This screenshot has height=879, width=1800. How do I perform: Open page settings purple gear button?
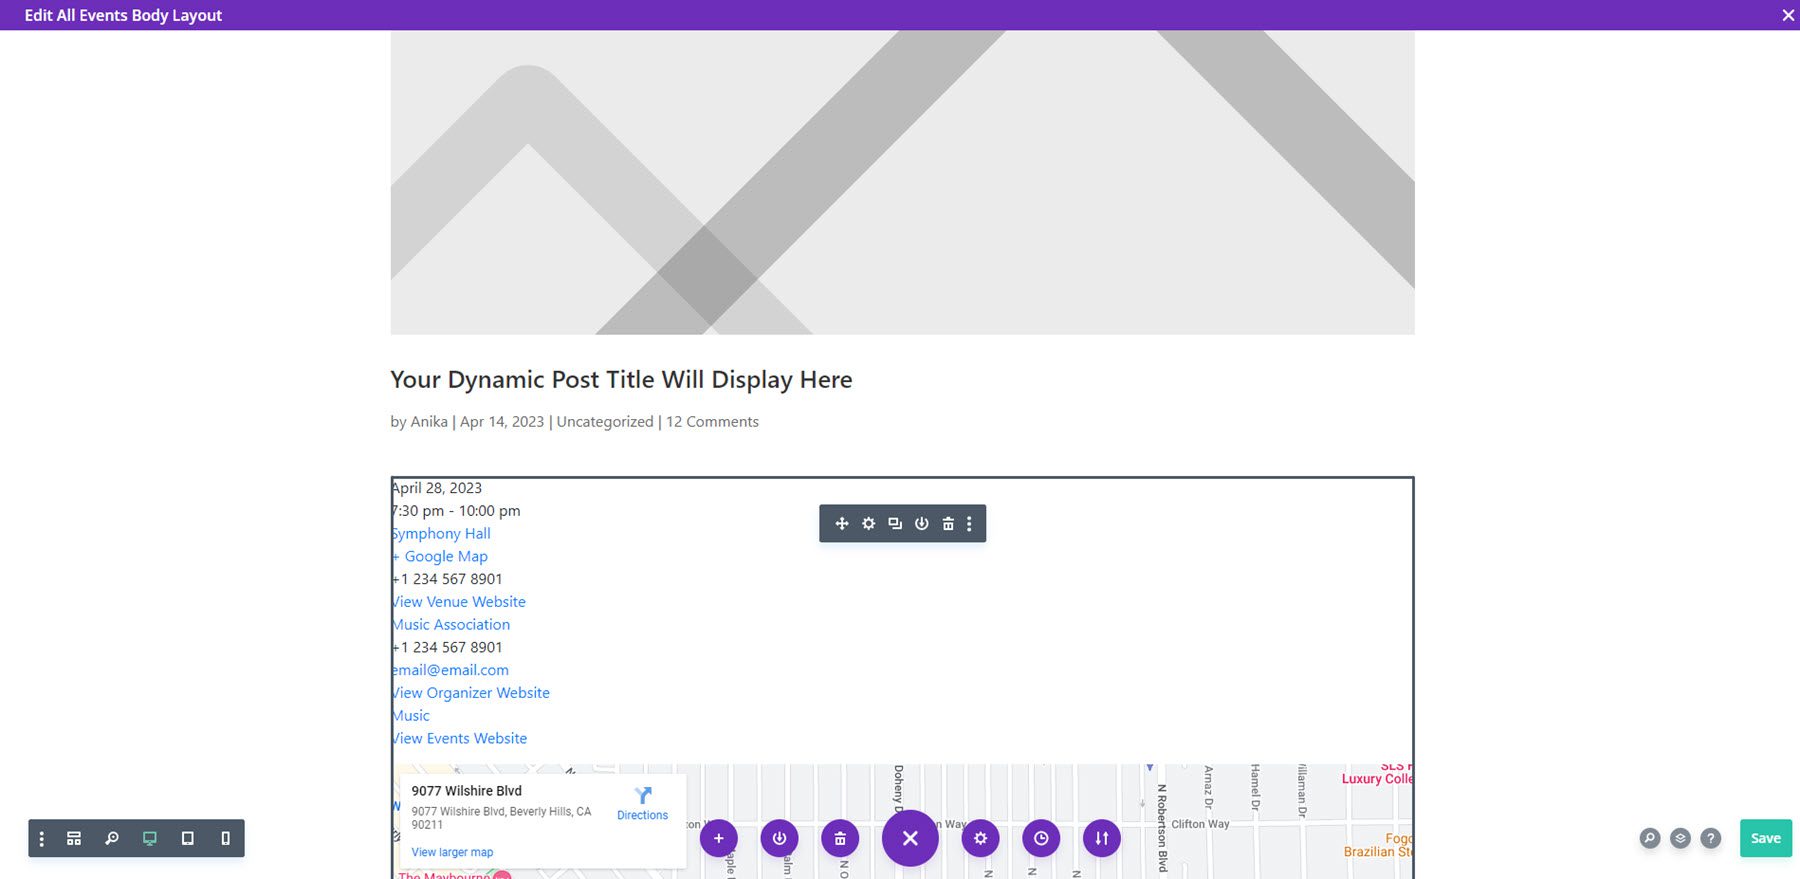click(980, 838)
